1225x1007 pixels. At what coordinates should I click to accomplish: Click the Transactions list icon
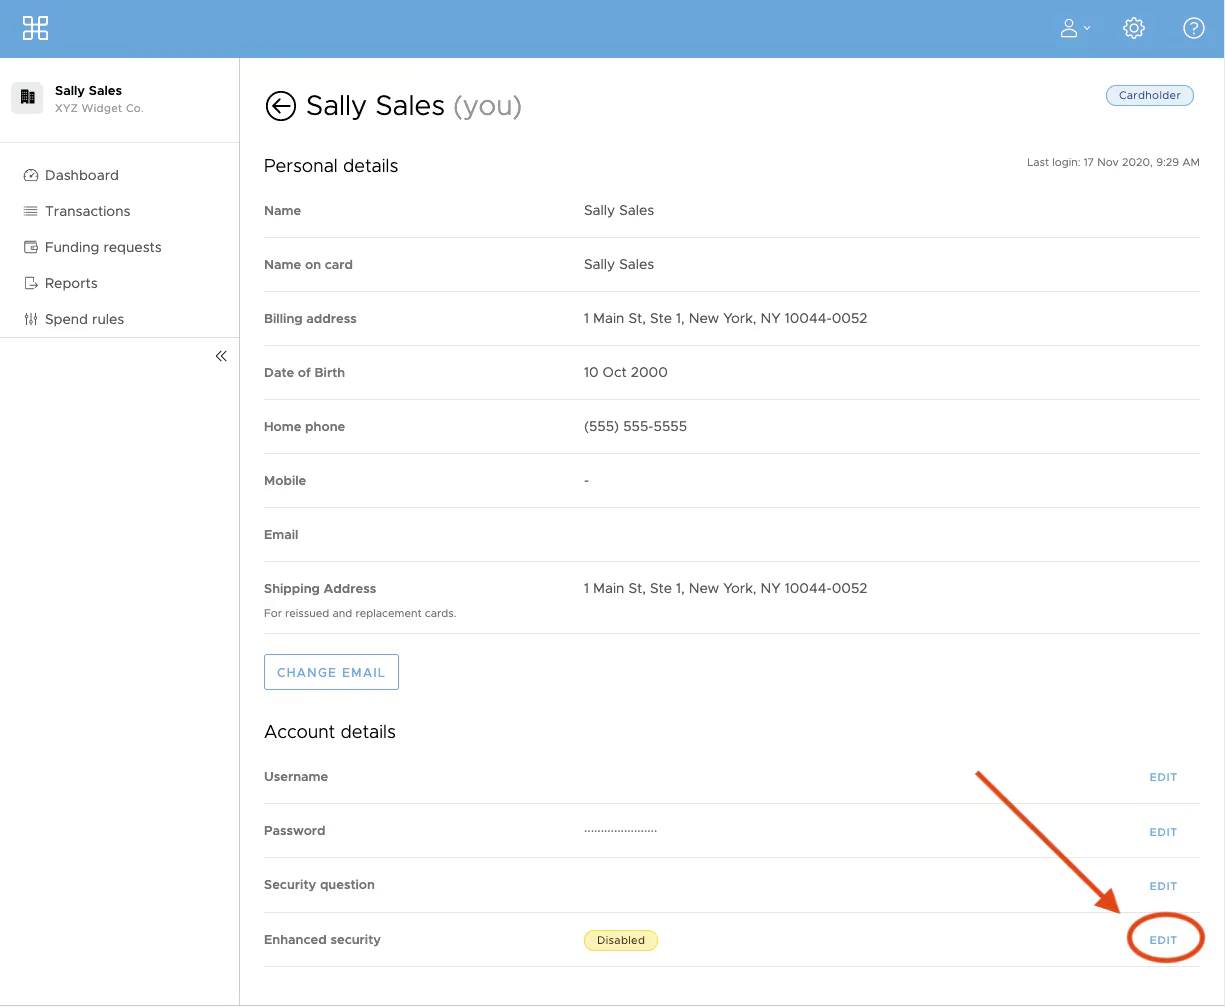(30, 211)
